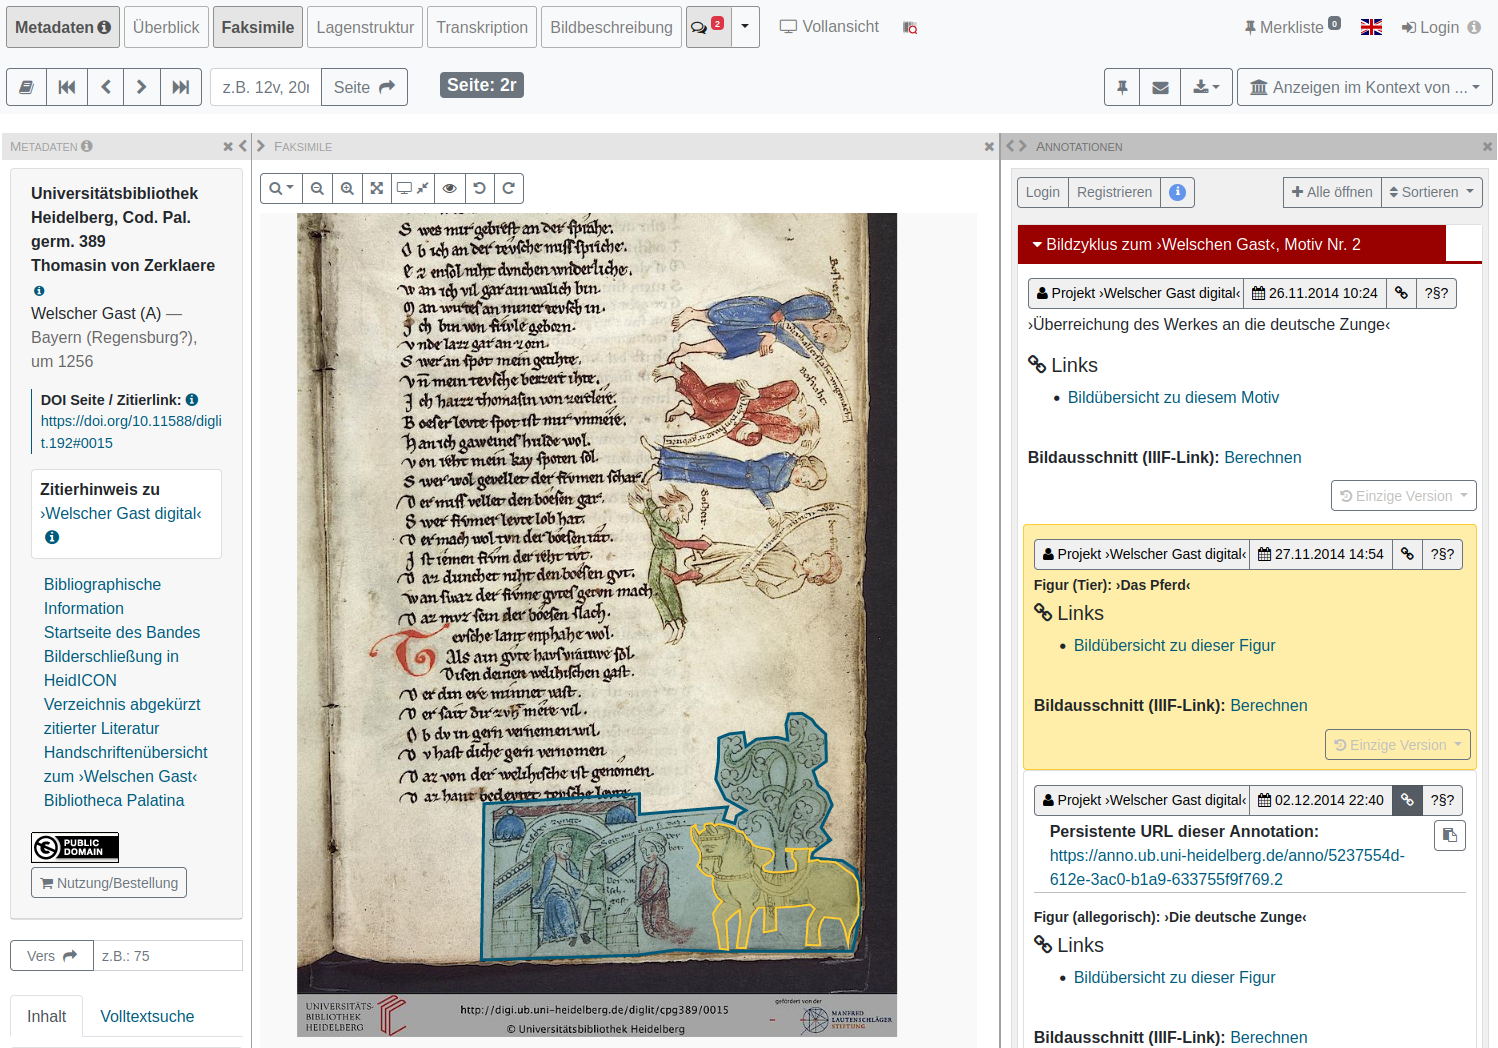Open the Anzeigen im Kontext von dropdown
Screen dimensions: 1498x1048
[x=1364, y=87]
